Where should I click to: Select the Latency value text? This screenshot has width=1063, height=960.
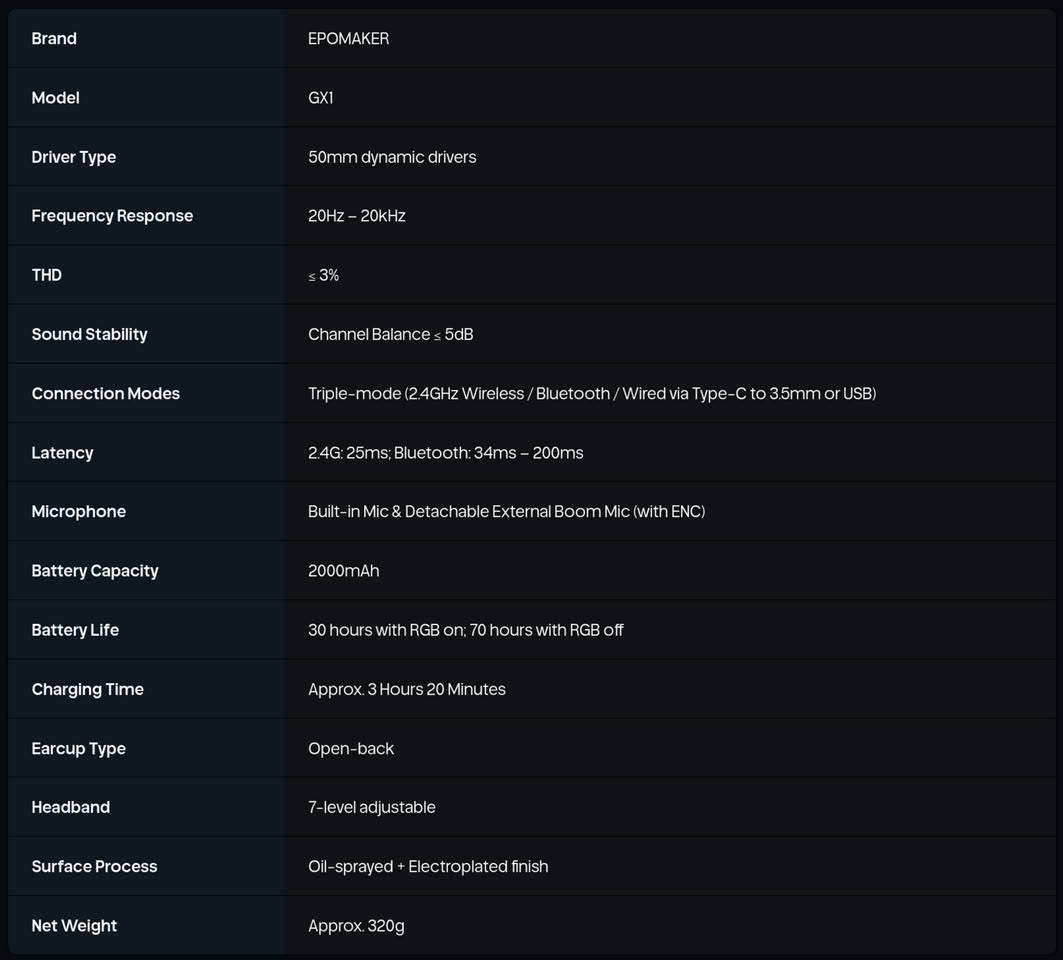[x=445, y=452]
